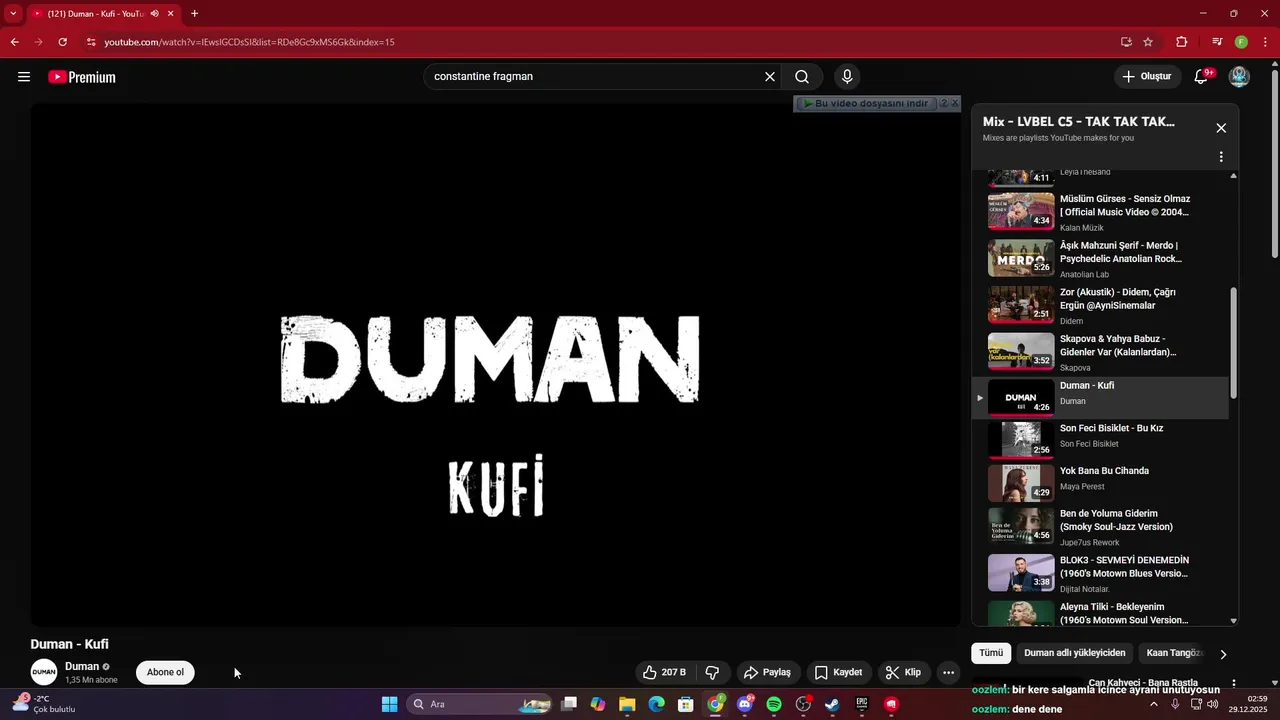Like the video showing 207 B
Screen dimensions: 1280x720
[x=665, y=672]
